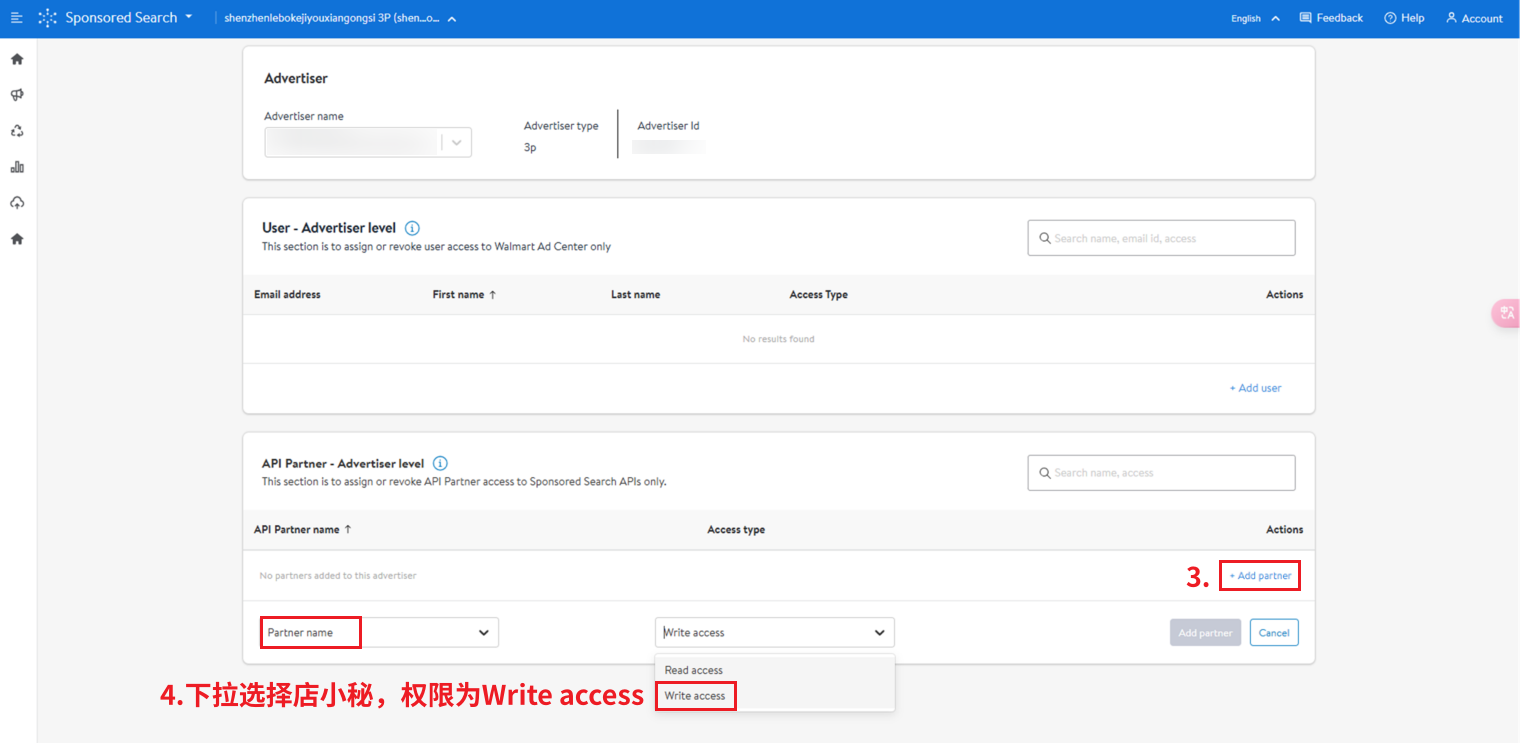The width and height of the screenshot is (1521, 743).
Task: Click the Email address column header
Action: coord(287,295)
